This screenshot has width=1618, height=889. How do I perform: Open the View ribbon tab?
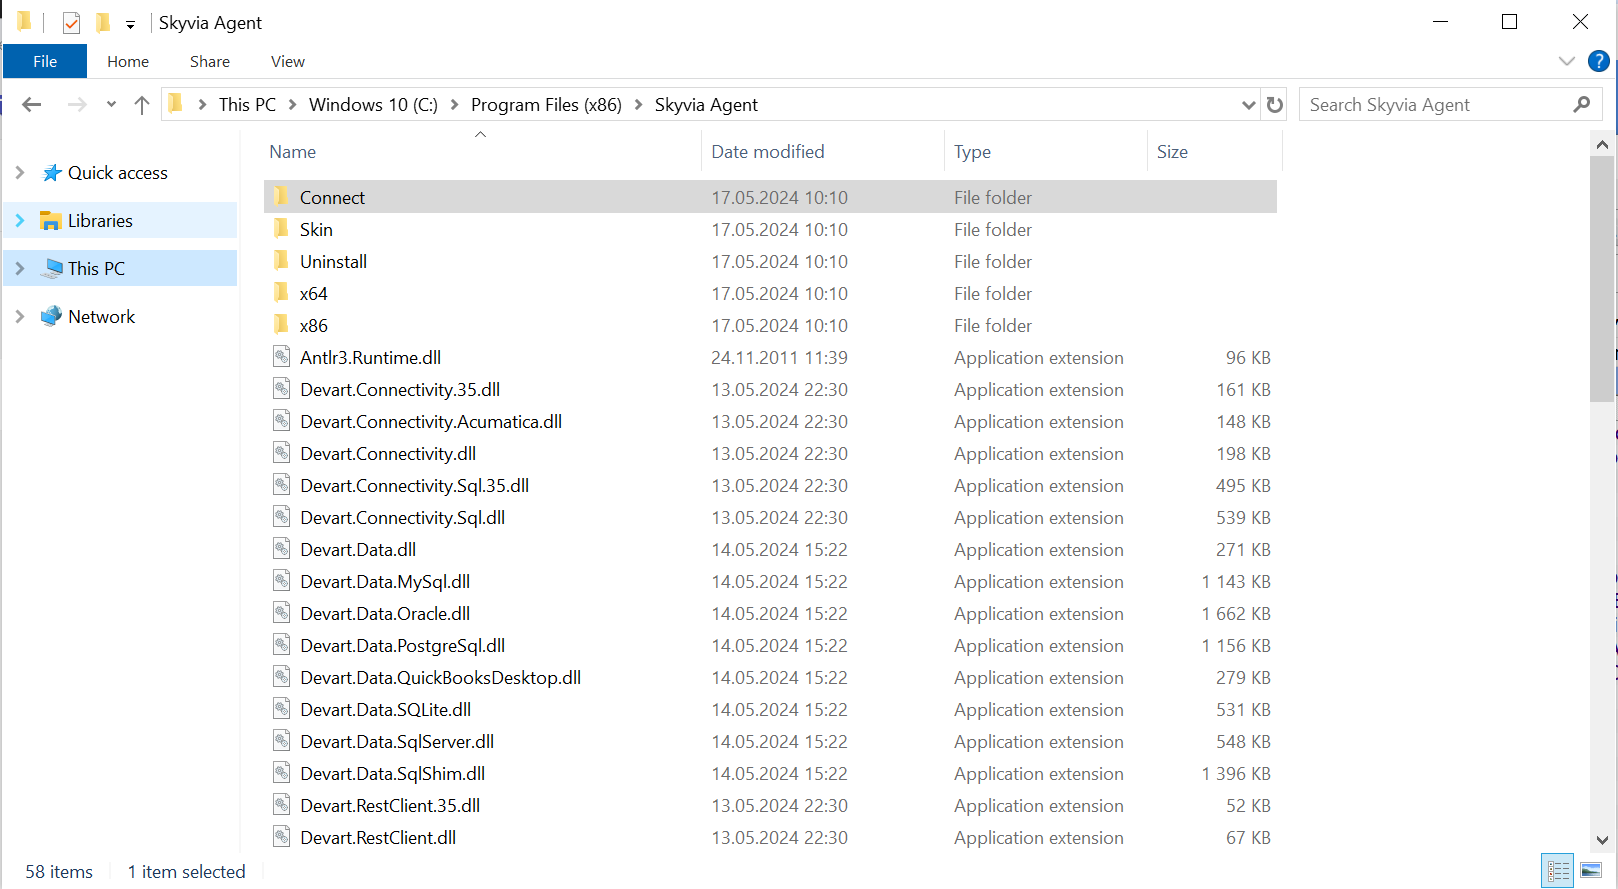(288, 61)
